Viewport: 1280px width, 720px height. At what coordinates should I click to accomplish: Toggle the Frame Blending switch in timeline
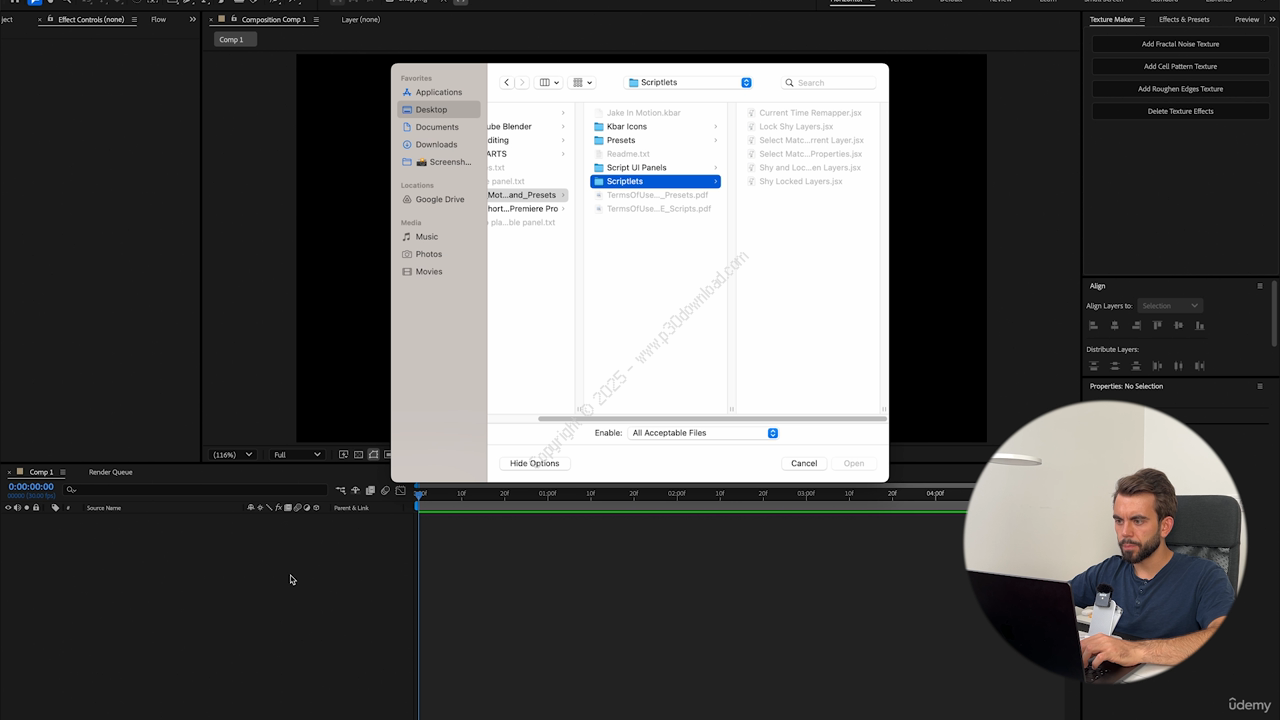pyautogui.click(x=370, y=490)
